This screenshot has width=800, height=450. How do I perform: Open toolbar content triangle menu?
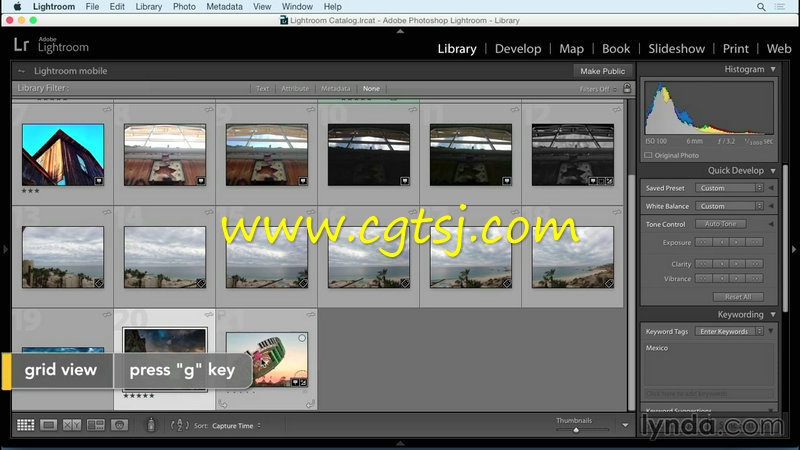pyautogui.click(x=625, y=425)
